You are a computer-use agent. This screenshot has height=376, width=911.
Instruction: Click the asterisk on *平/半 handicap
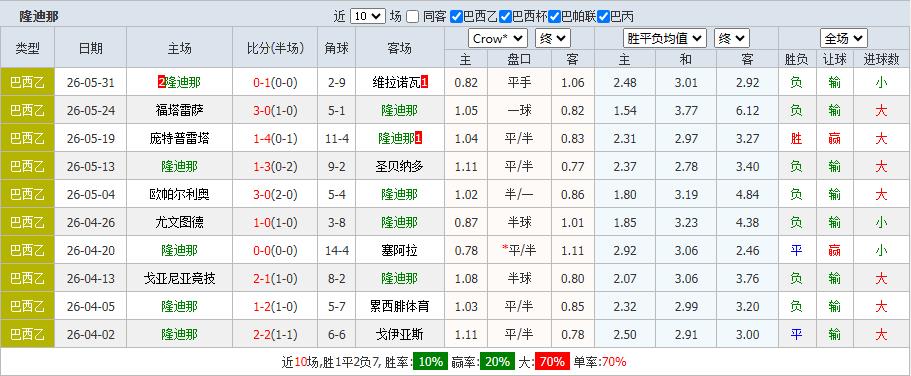point(505,249)
